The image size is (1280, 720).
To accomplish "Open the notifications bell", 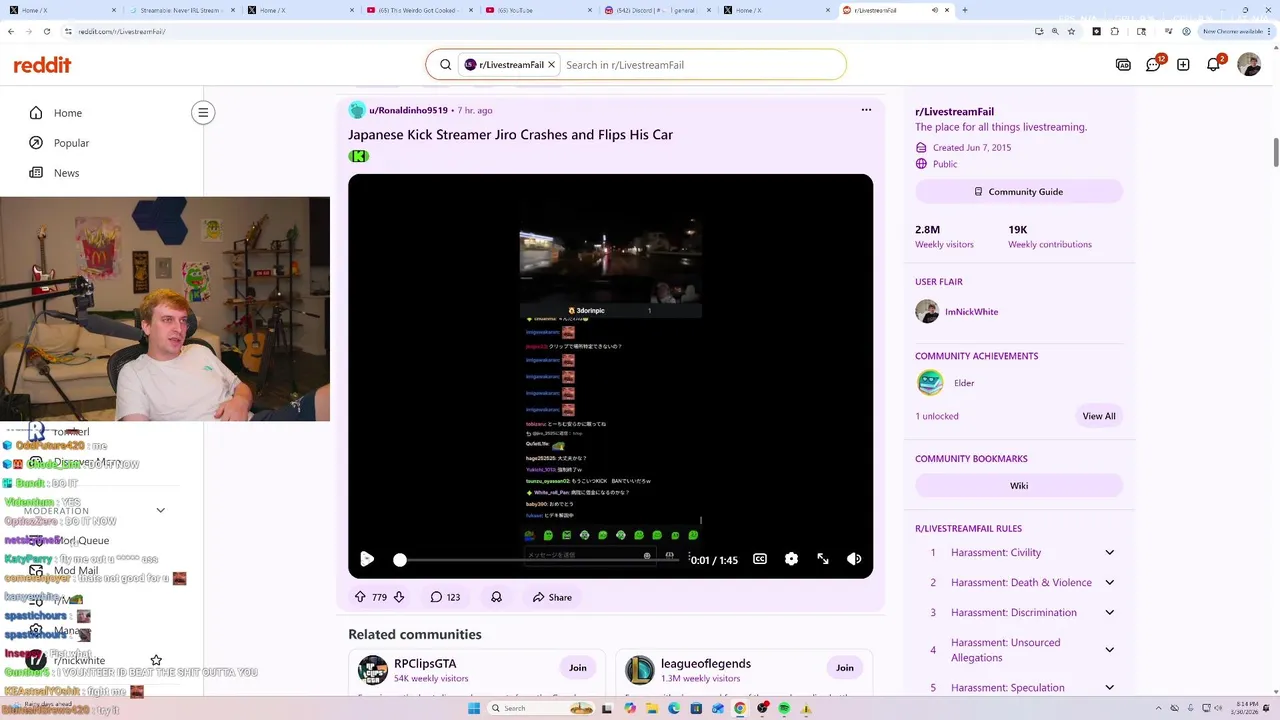I will pos(1213,65).
